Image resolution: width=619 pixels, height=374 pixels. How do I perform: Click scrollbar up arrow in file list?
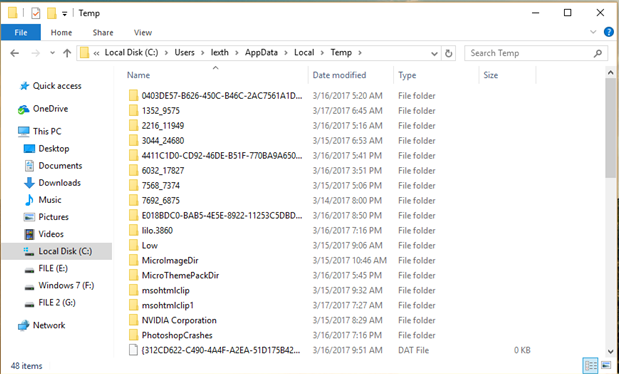click(x=610, y=73)
